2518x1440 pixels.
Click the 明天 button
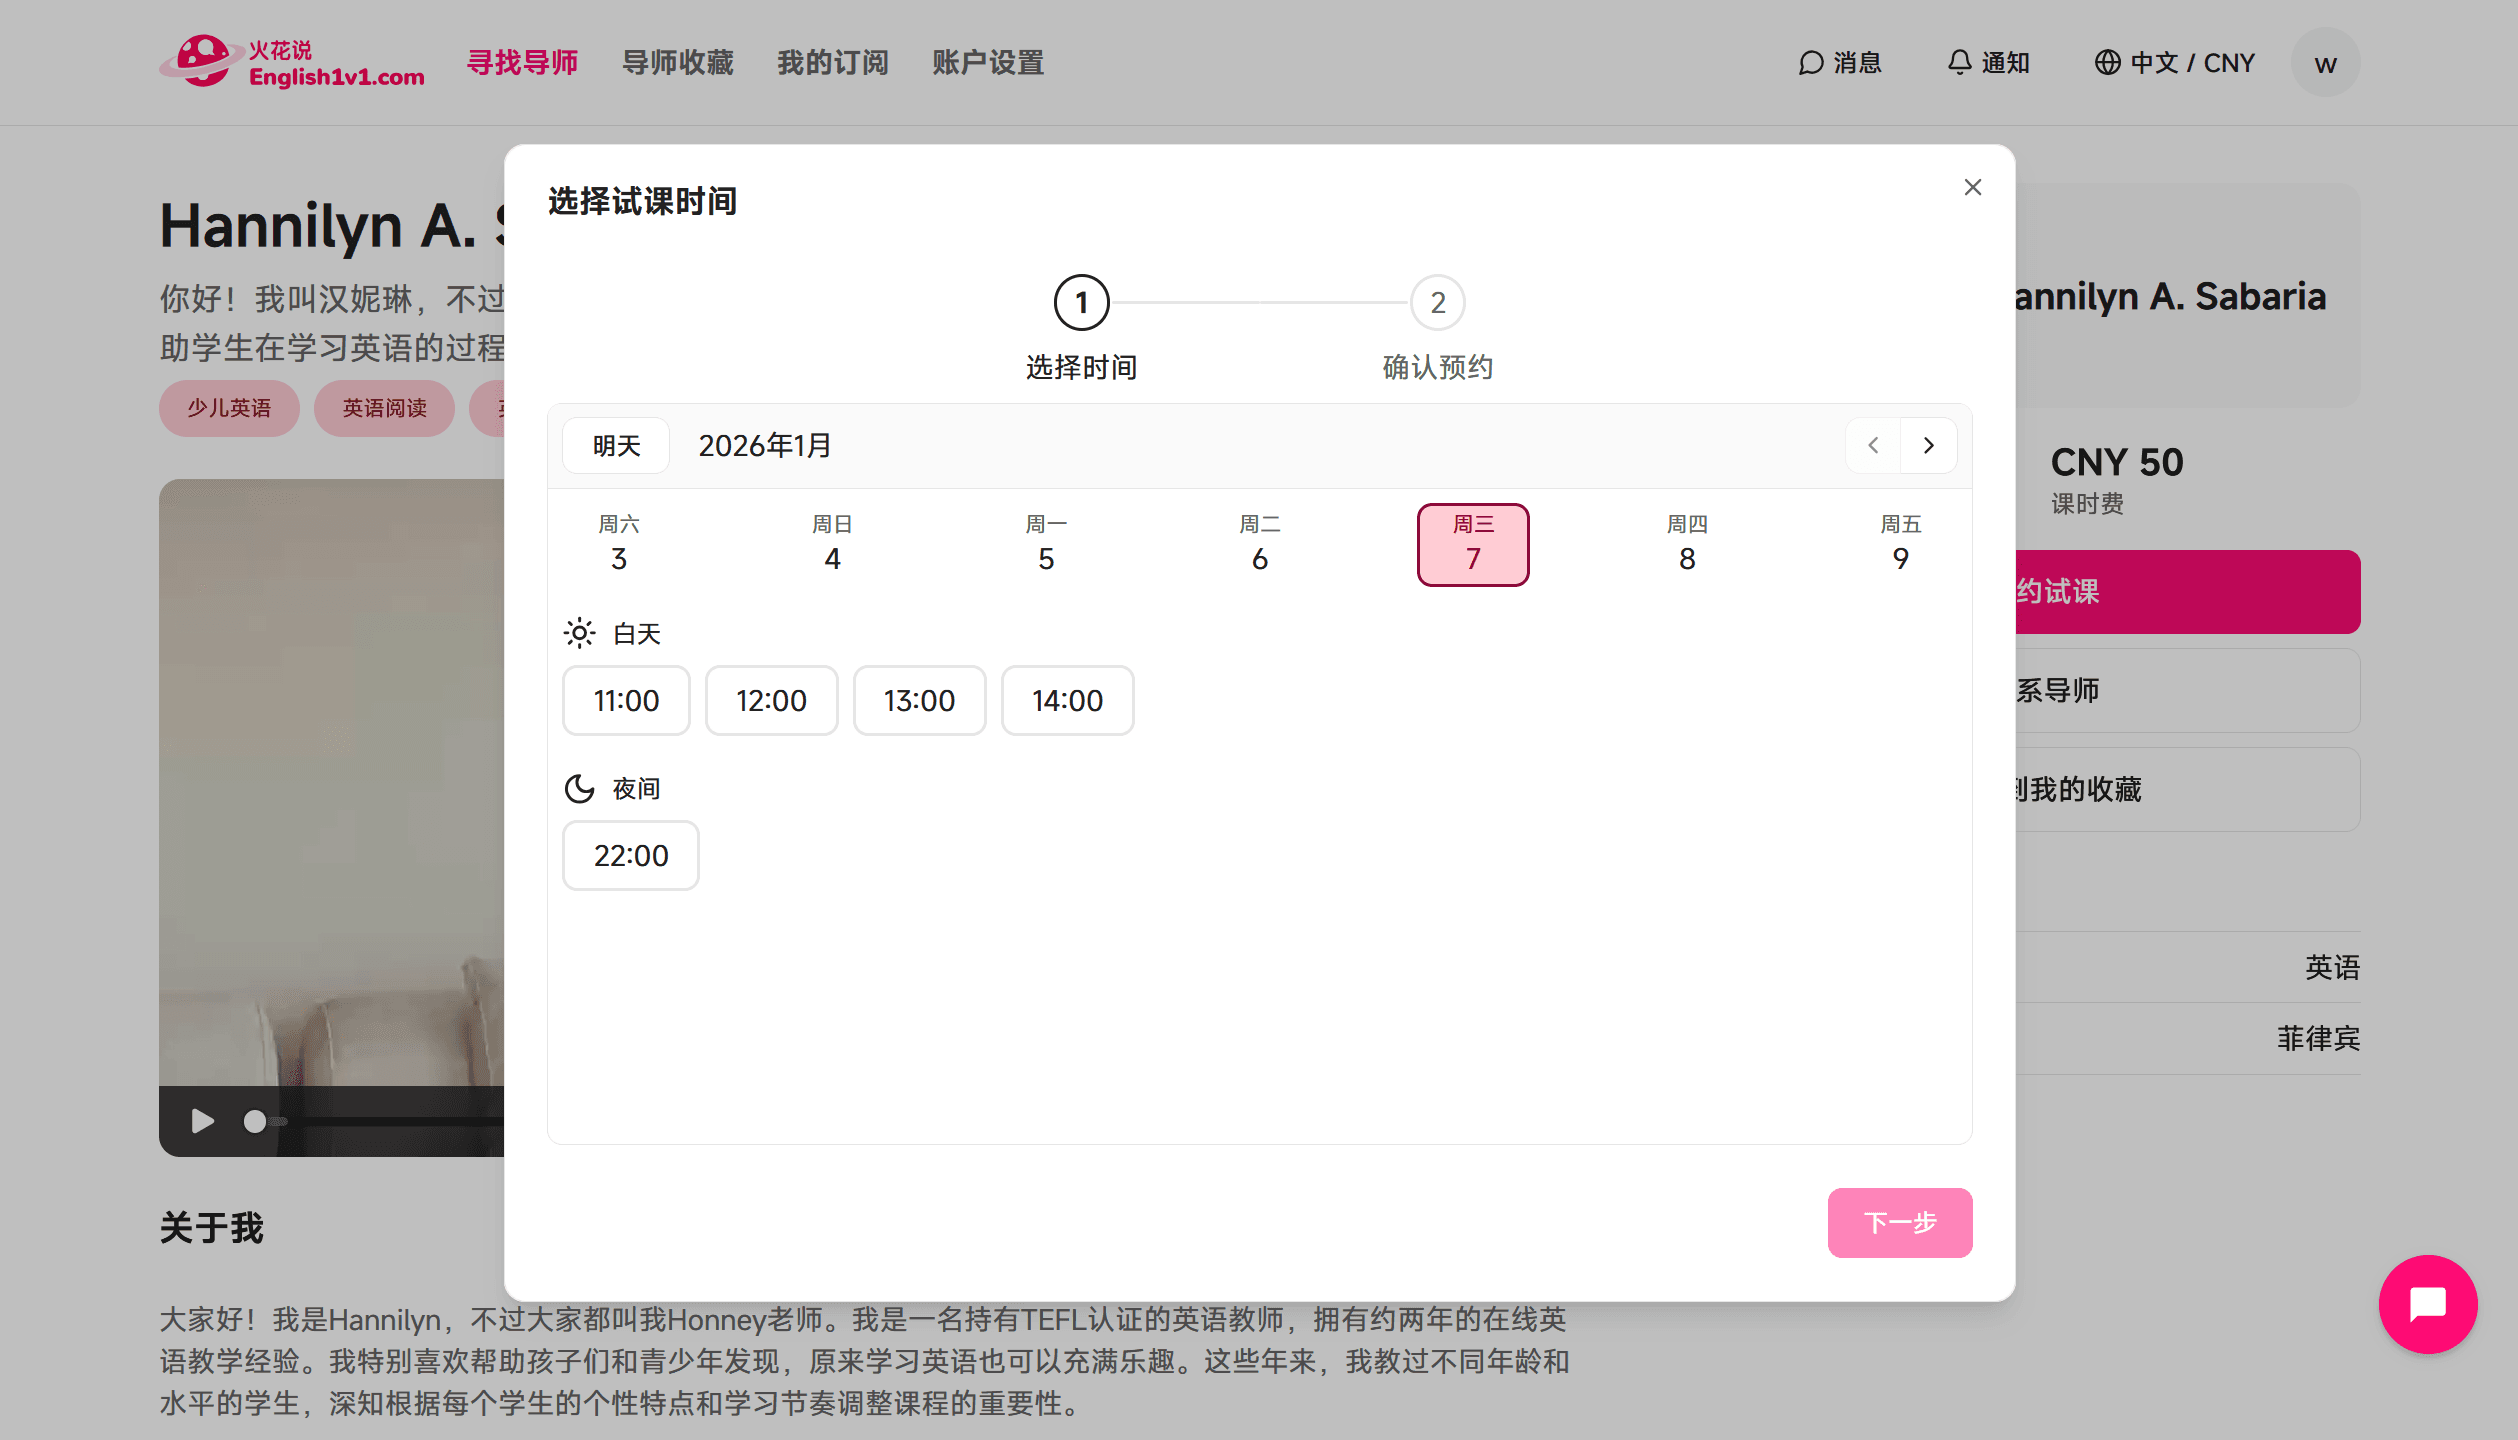coord(616,445)
